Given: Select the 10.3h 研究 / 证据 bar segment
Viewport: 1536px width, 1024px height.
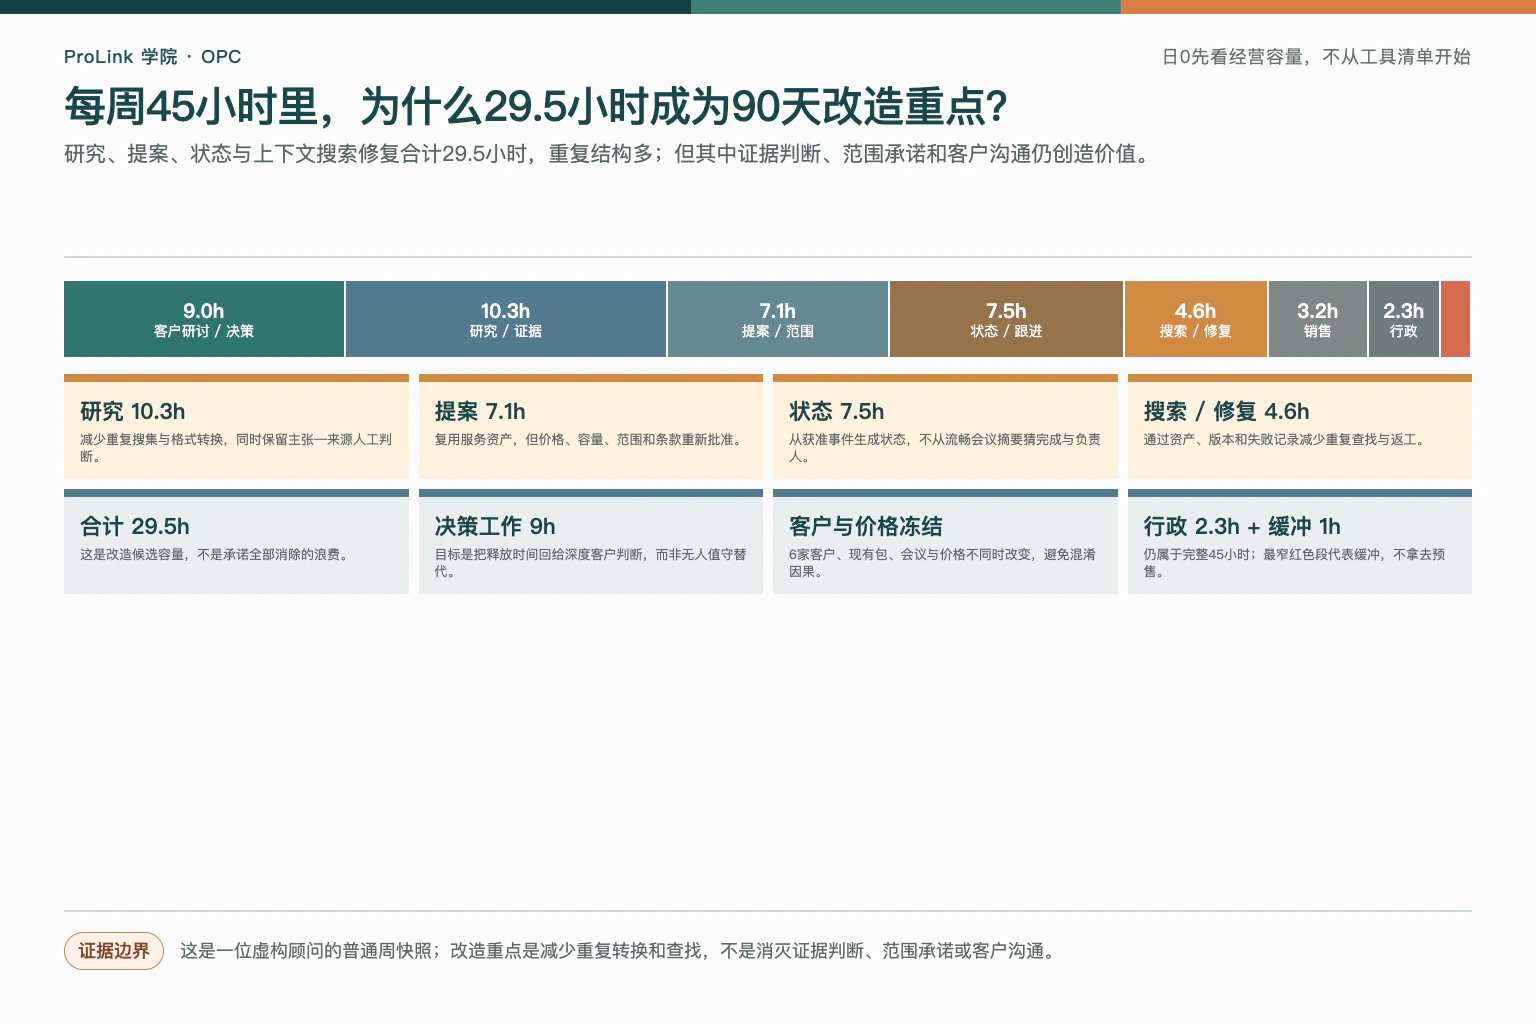Looking at the screenshot, I should click(x=506, y=319).
